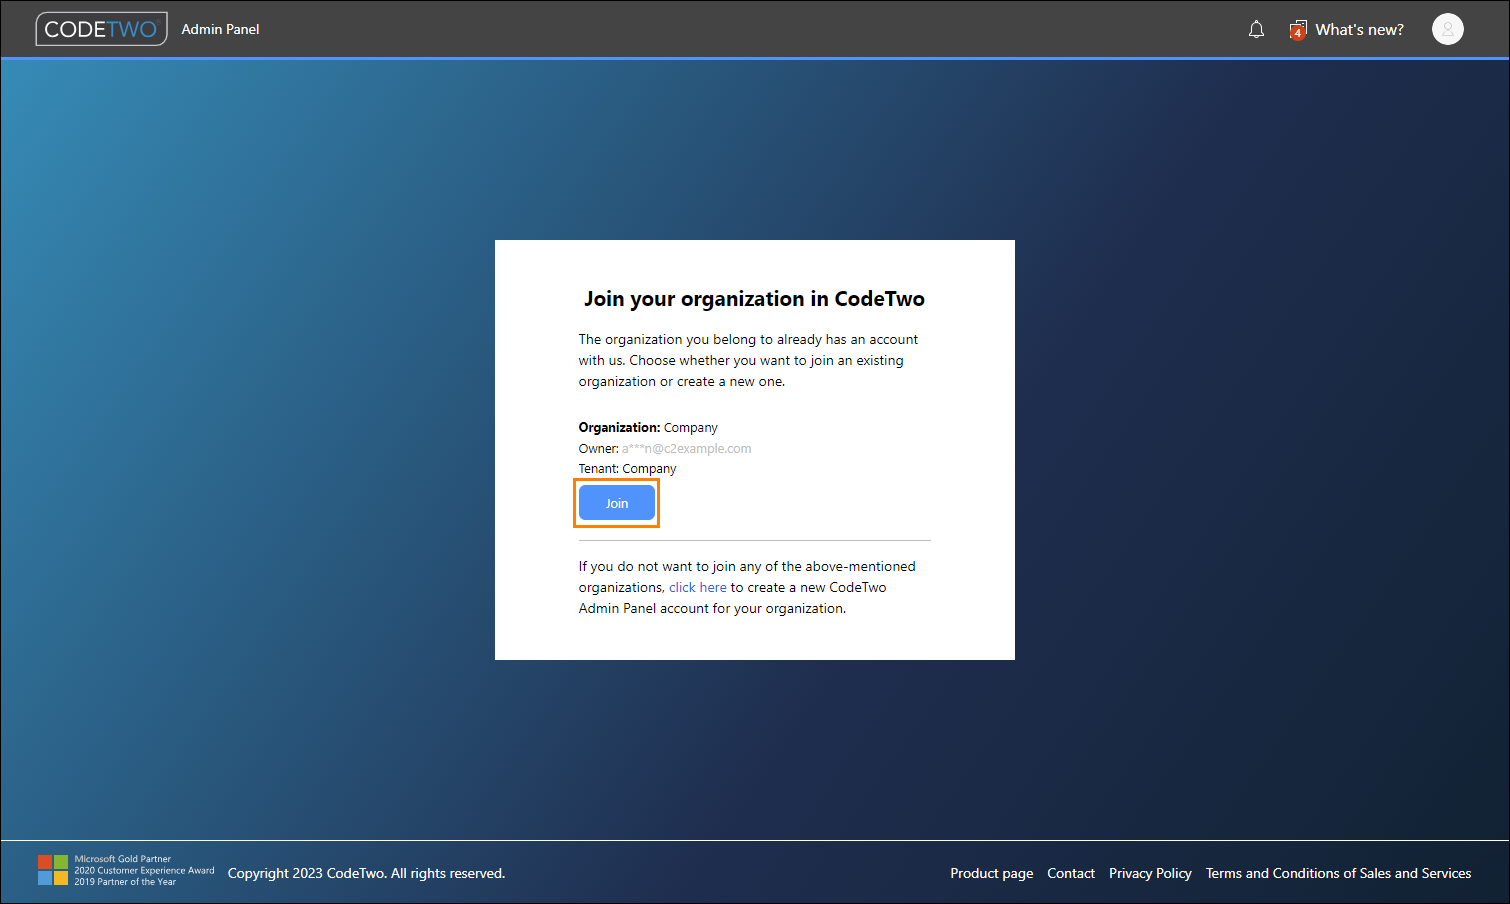Click the CodeTwo logo
Screen dimensions: 1510x904
(x=101, y=29)
